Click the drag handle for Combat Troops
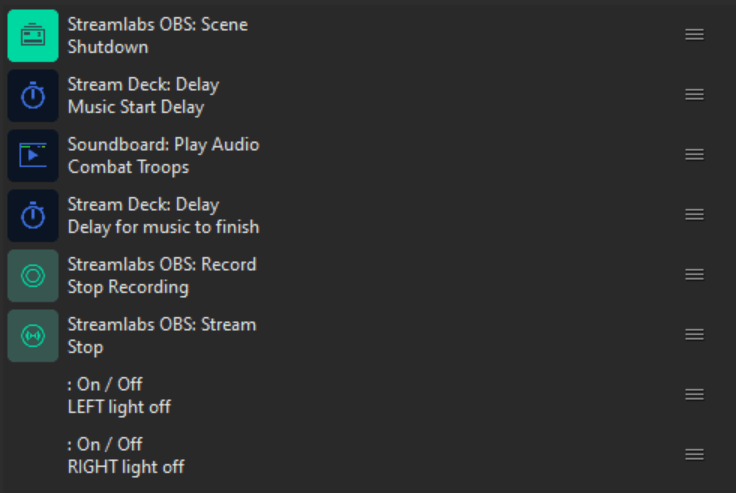Screen dimensions: 736x493 pyautogui.click(x=694, y=155)
